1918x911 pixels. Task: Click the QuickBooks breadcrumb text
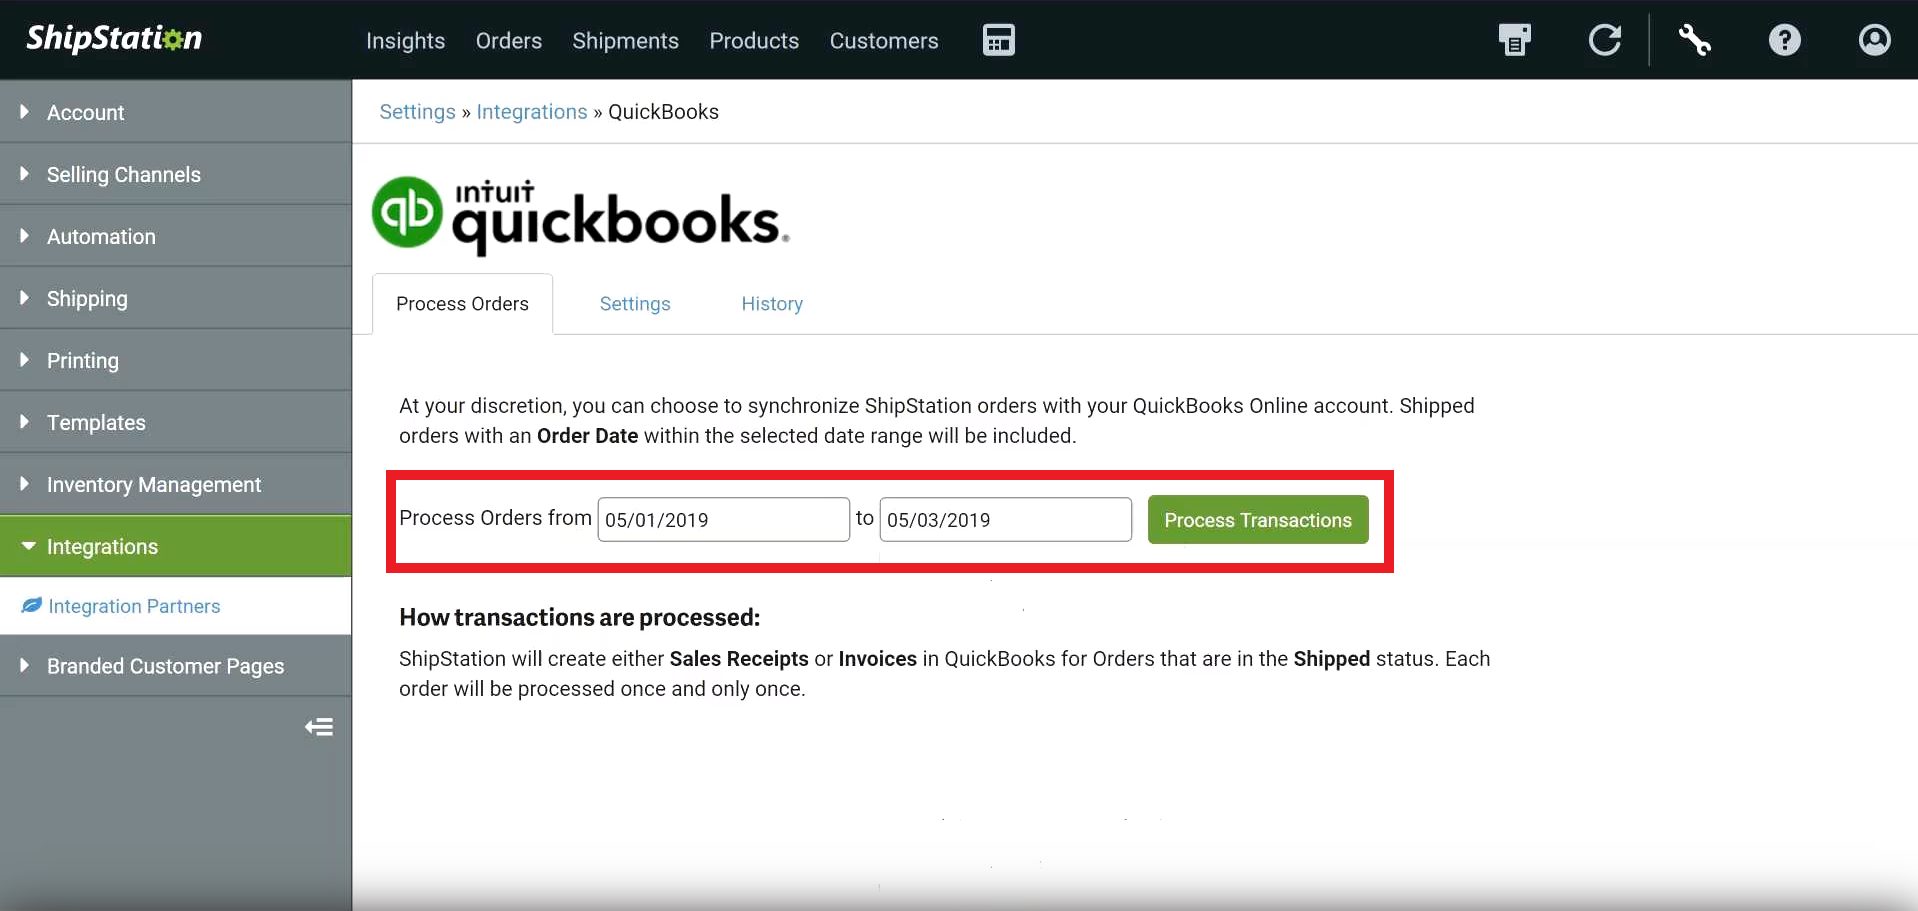click(x=663, y=112)
